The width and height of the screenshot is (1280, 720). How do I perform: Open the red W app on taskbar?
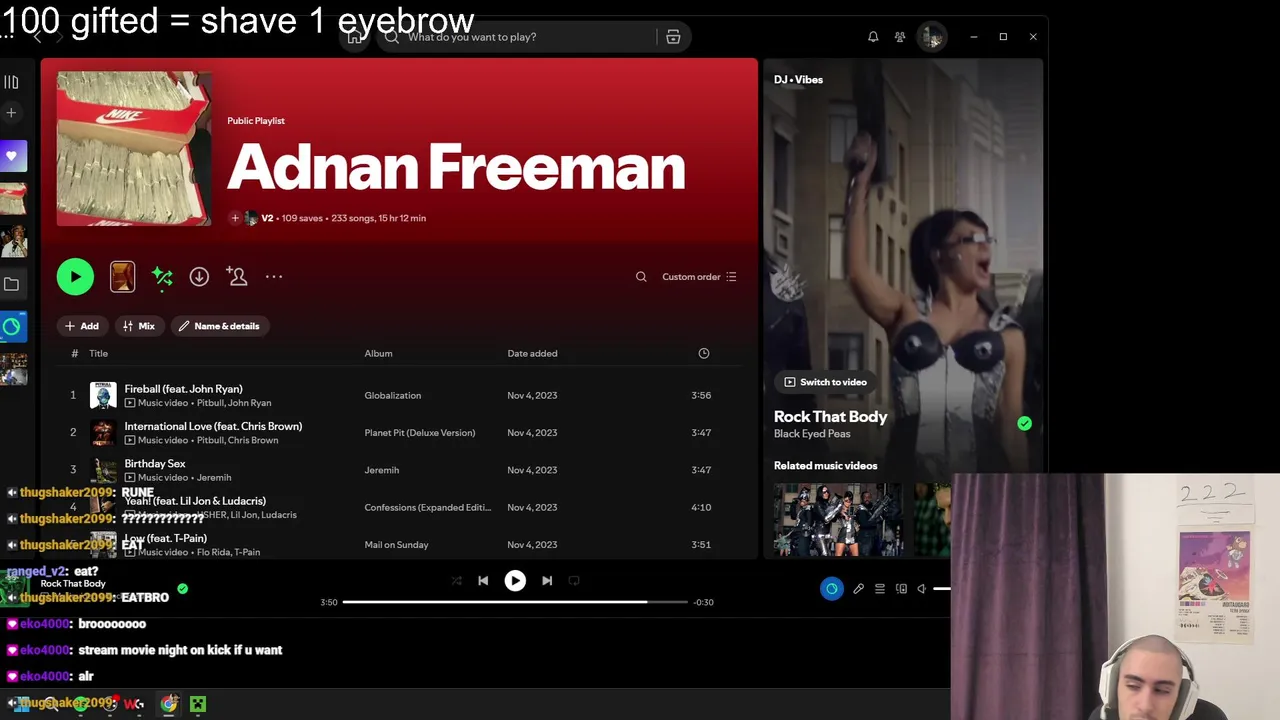pyautogui.click(x=133, y=704)
